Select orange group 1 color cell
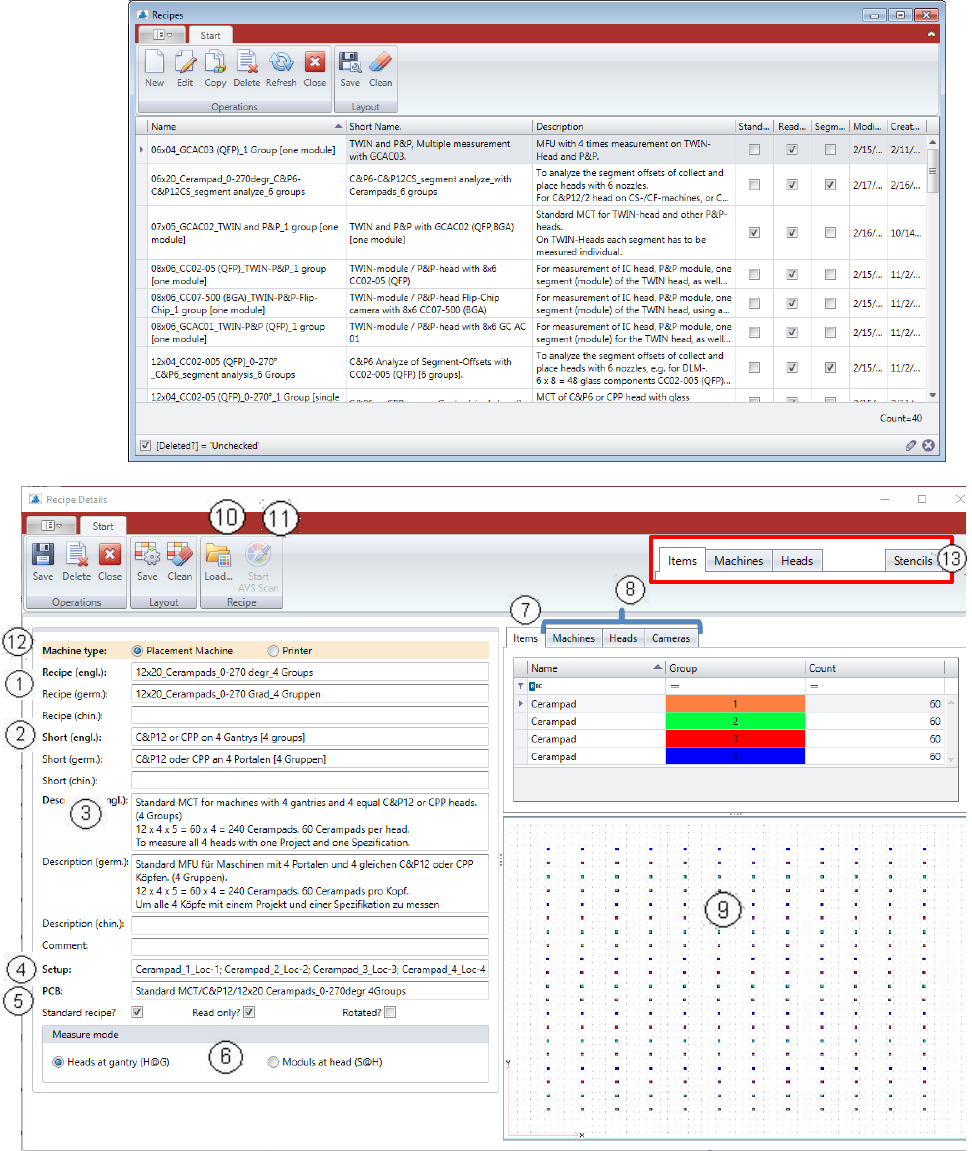Screen dimensions: 972x1151 [735, 704]
